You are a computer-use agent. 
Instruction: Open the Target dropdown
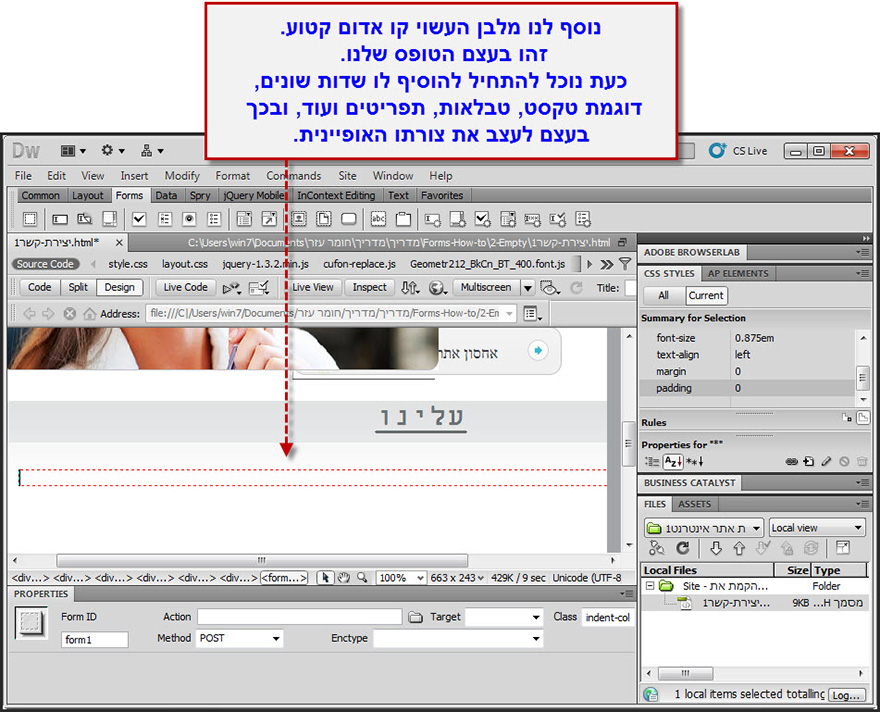coord(503,617)
